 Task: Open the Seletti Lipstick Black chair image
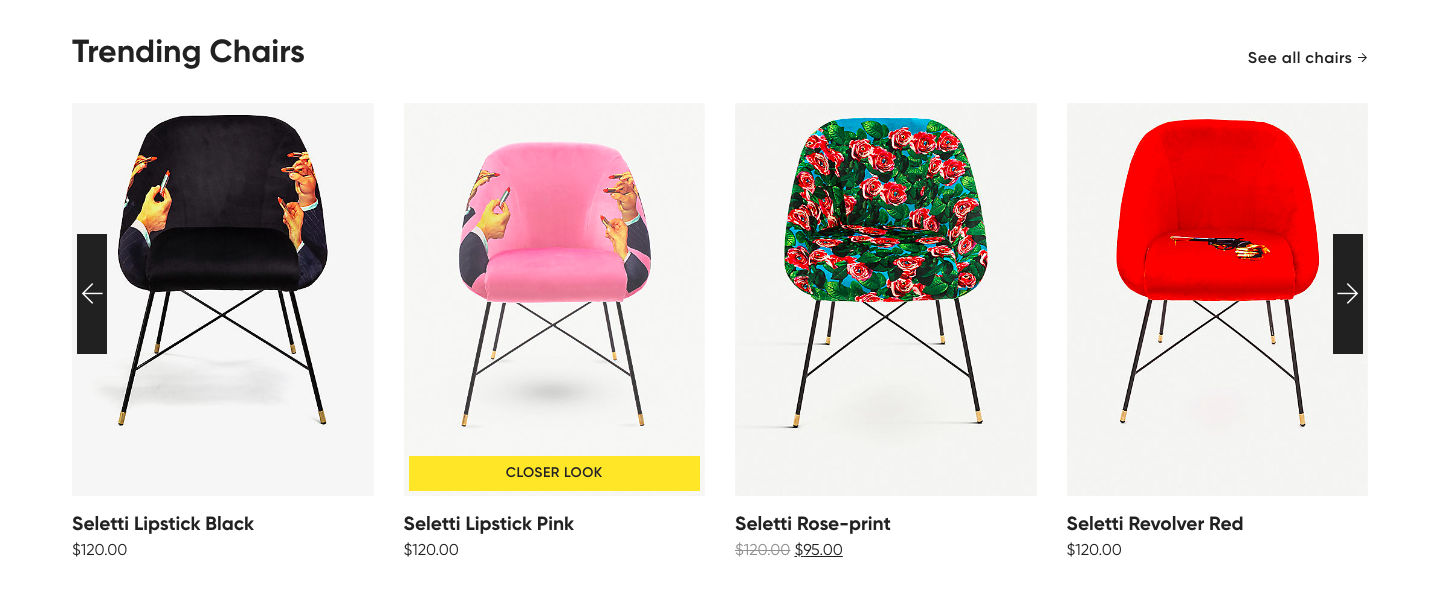(223, 299)
